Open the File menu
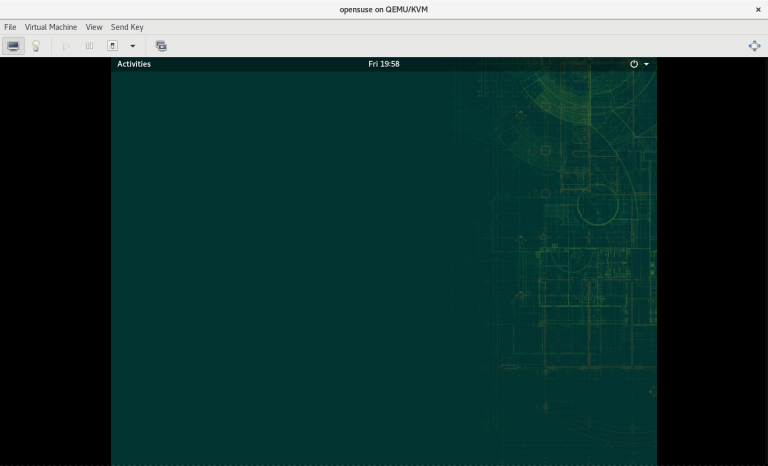This screenshot has height=466, width=768. pos(10,27)
